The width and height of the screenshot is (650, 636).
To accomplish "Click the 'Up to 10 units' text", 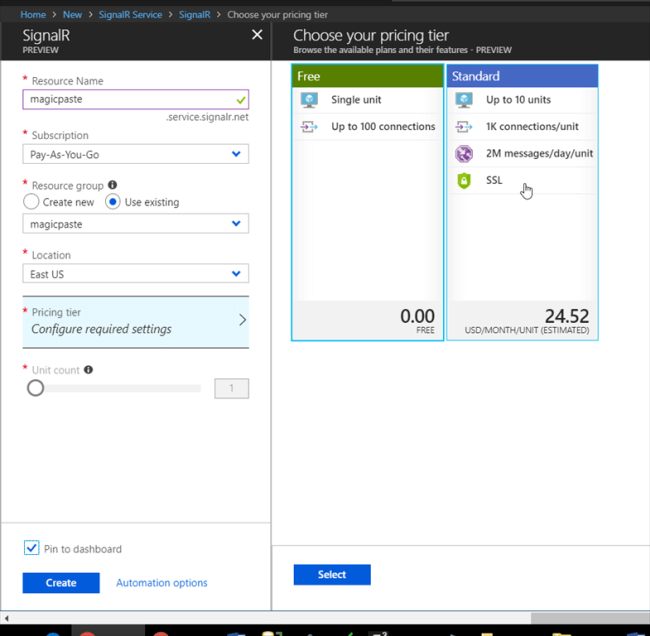I will (x=518, y=100).
